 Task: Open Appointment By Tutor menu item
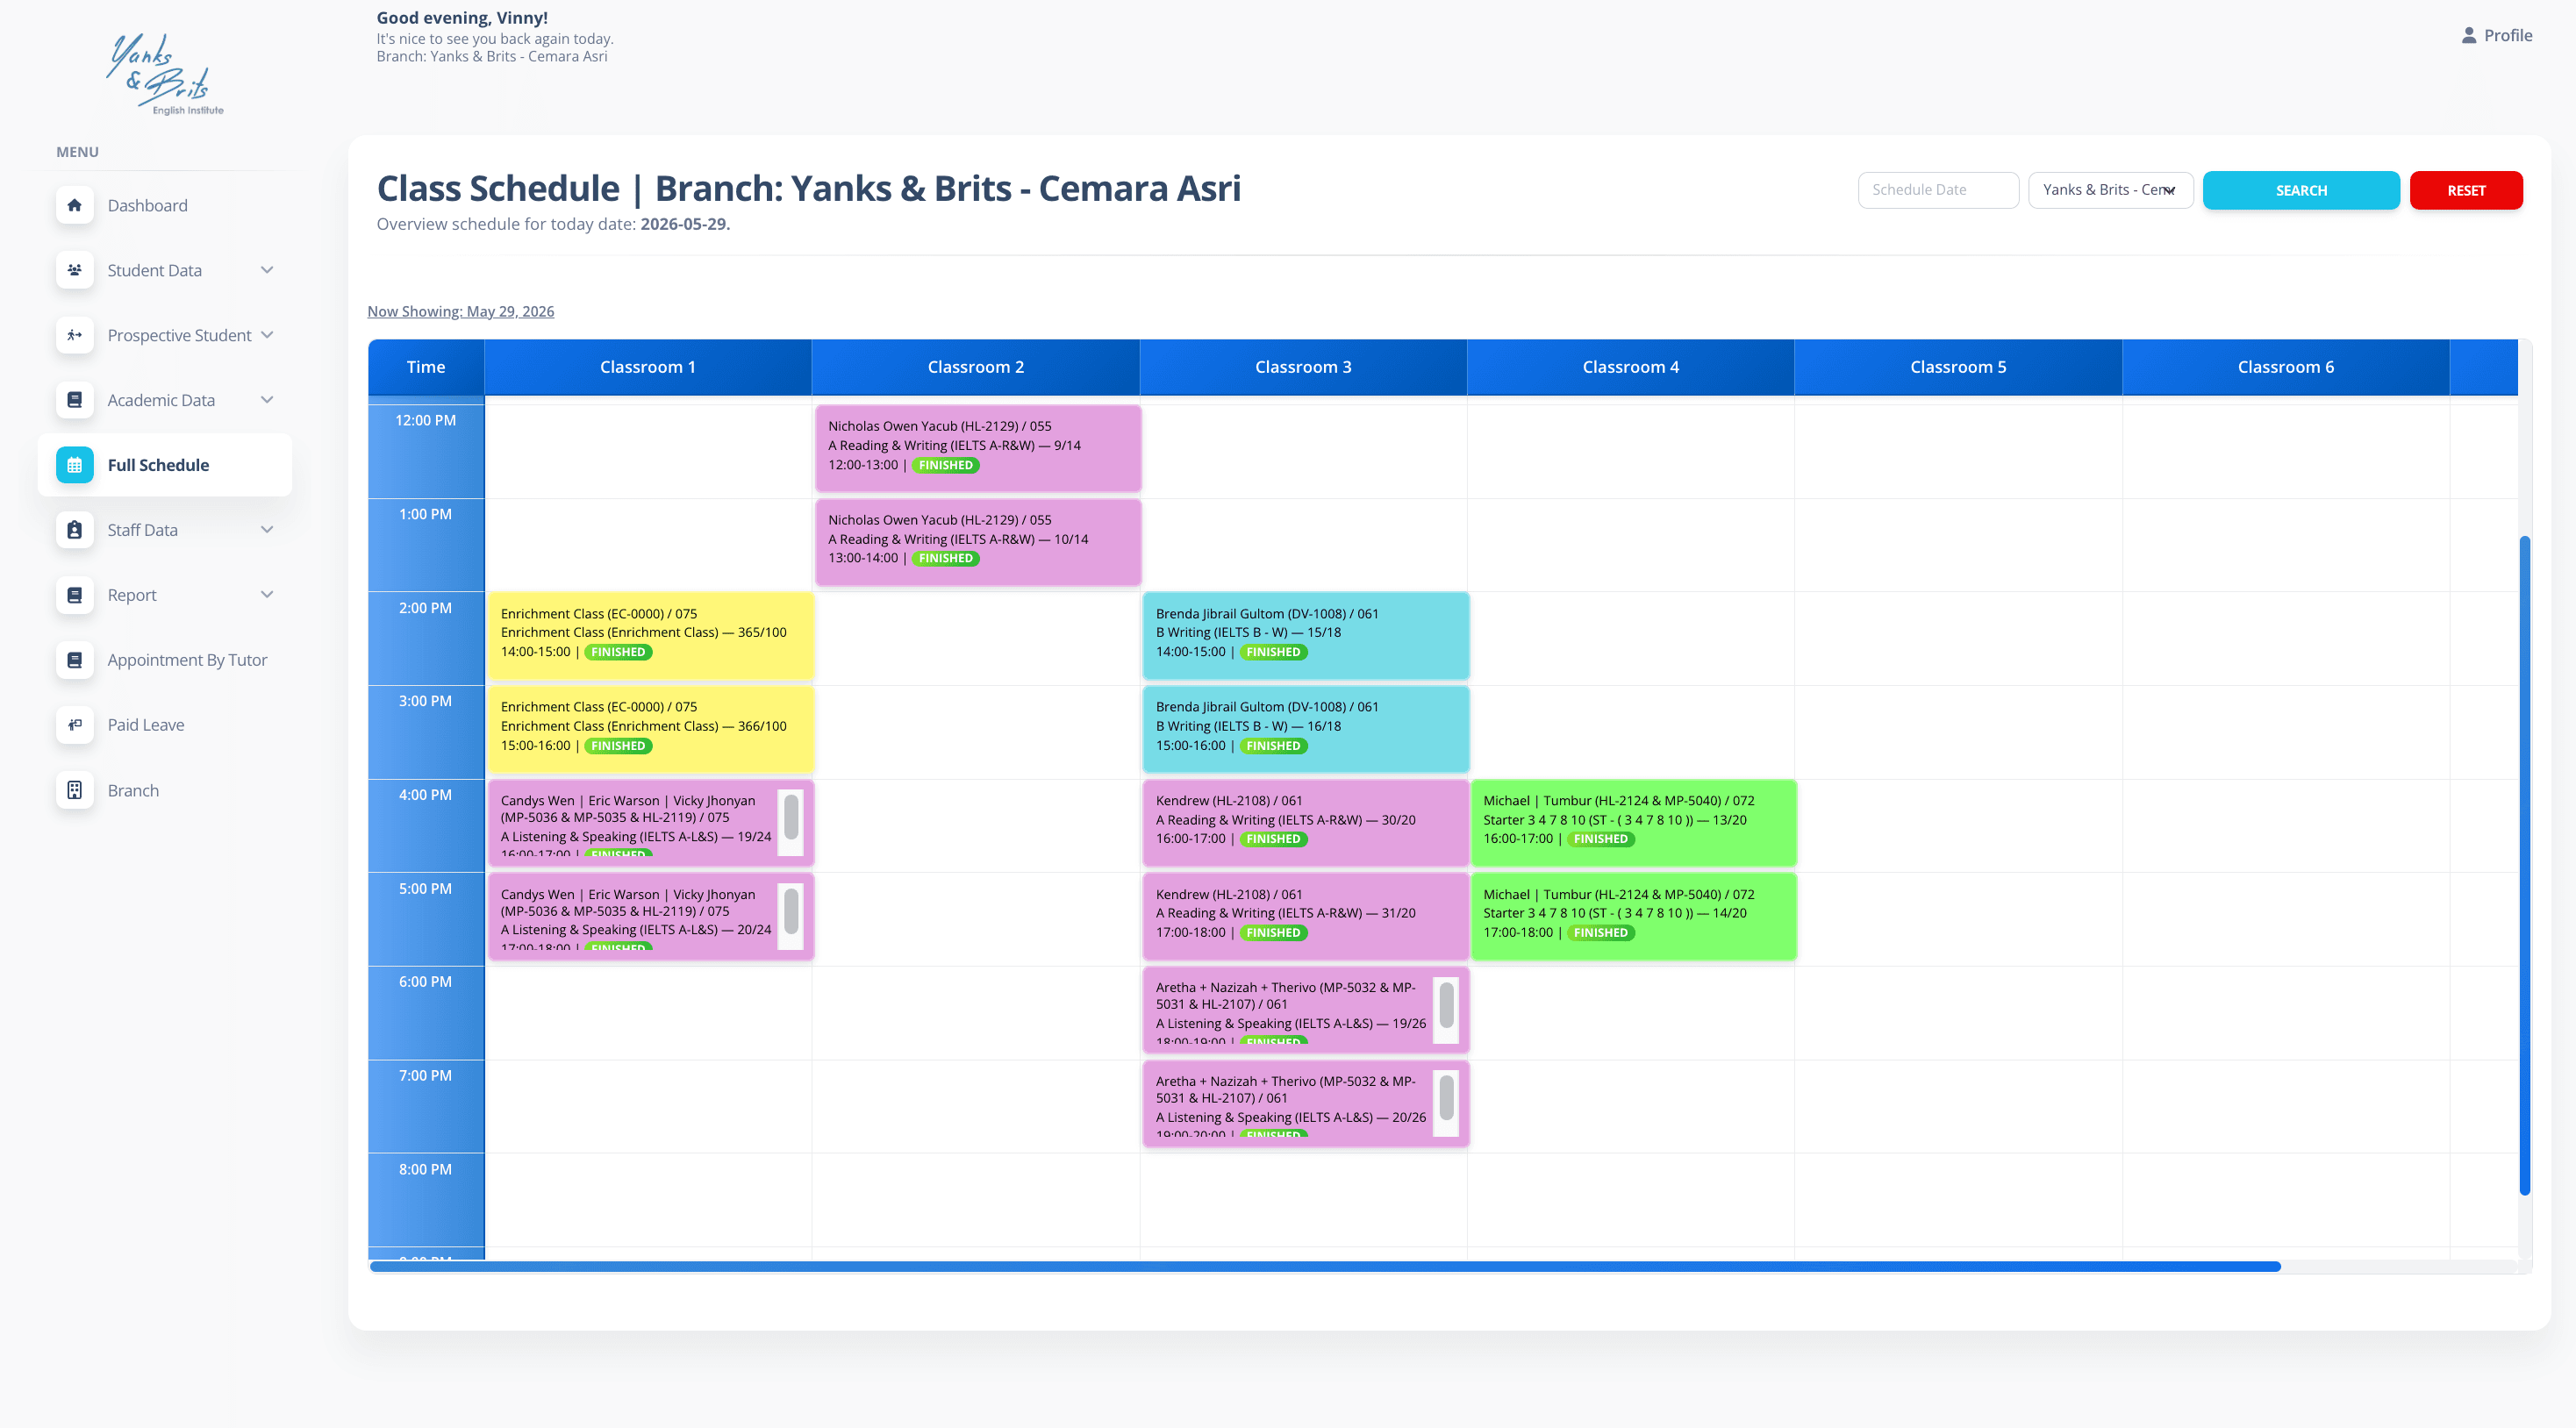click(x=165, y=660)
